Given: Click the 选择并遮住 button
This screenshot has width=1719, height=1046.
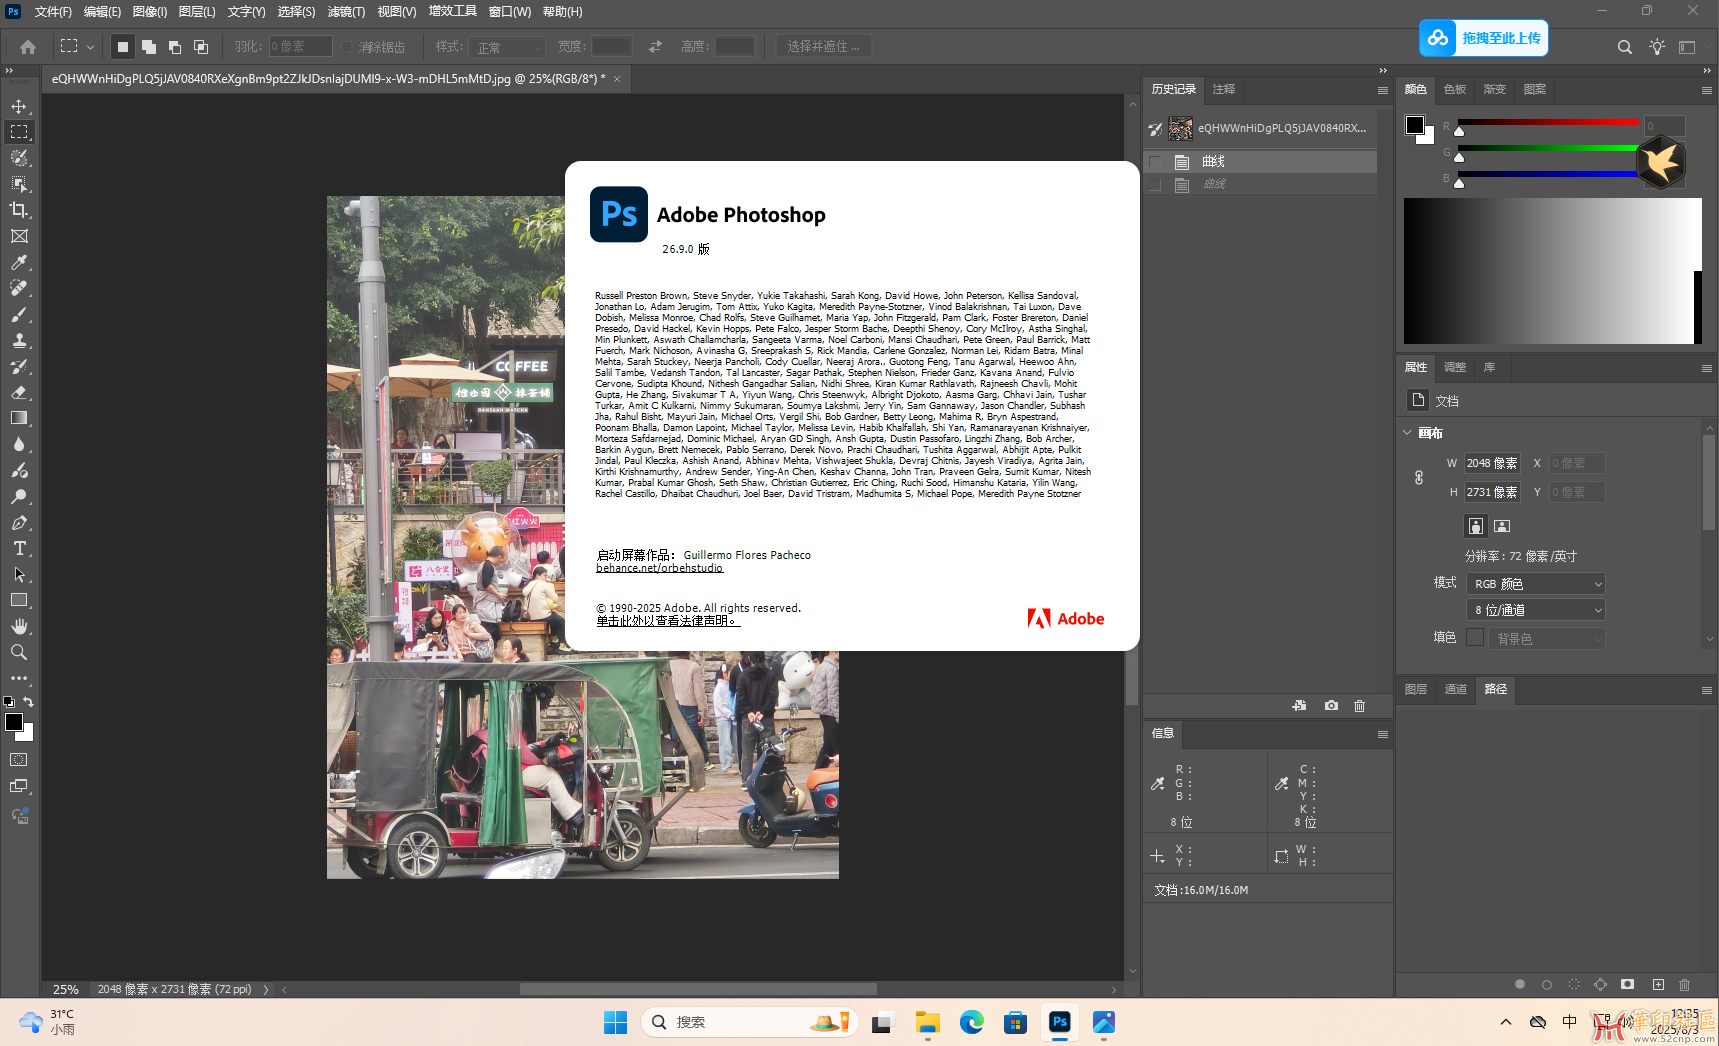Looking at the screenshot, I should pos(823,47).
